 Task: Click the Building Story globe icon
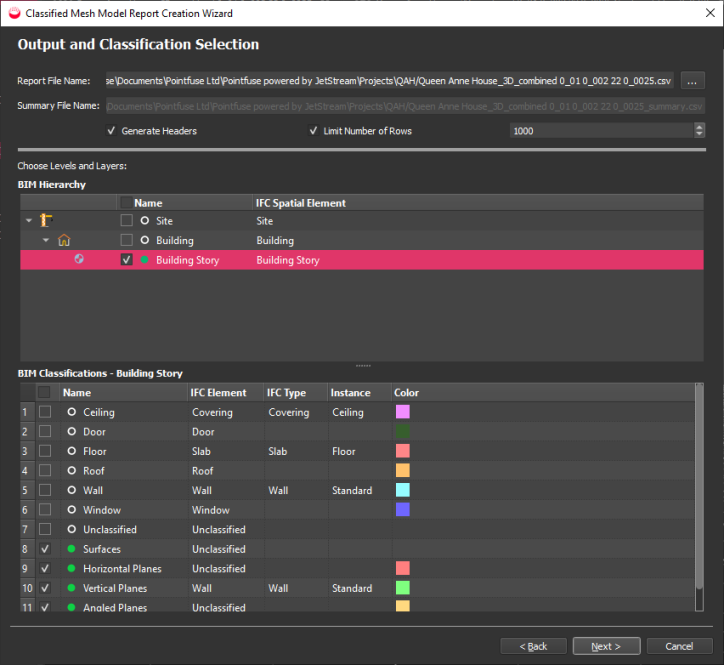point(79,259)
